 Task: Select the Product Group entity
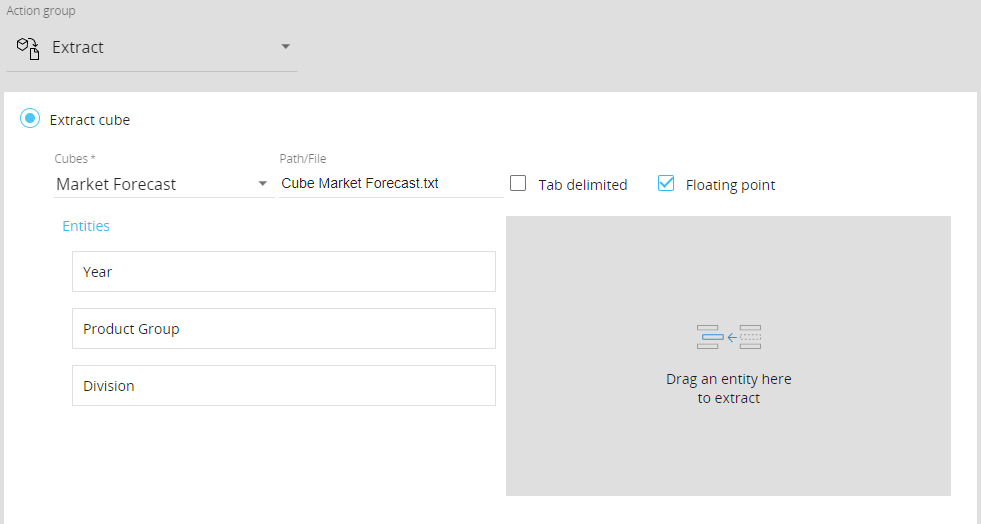283,329
